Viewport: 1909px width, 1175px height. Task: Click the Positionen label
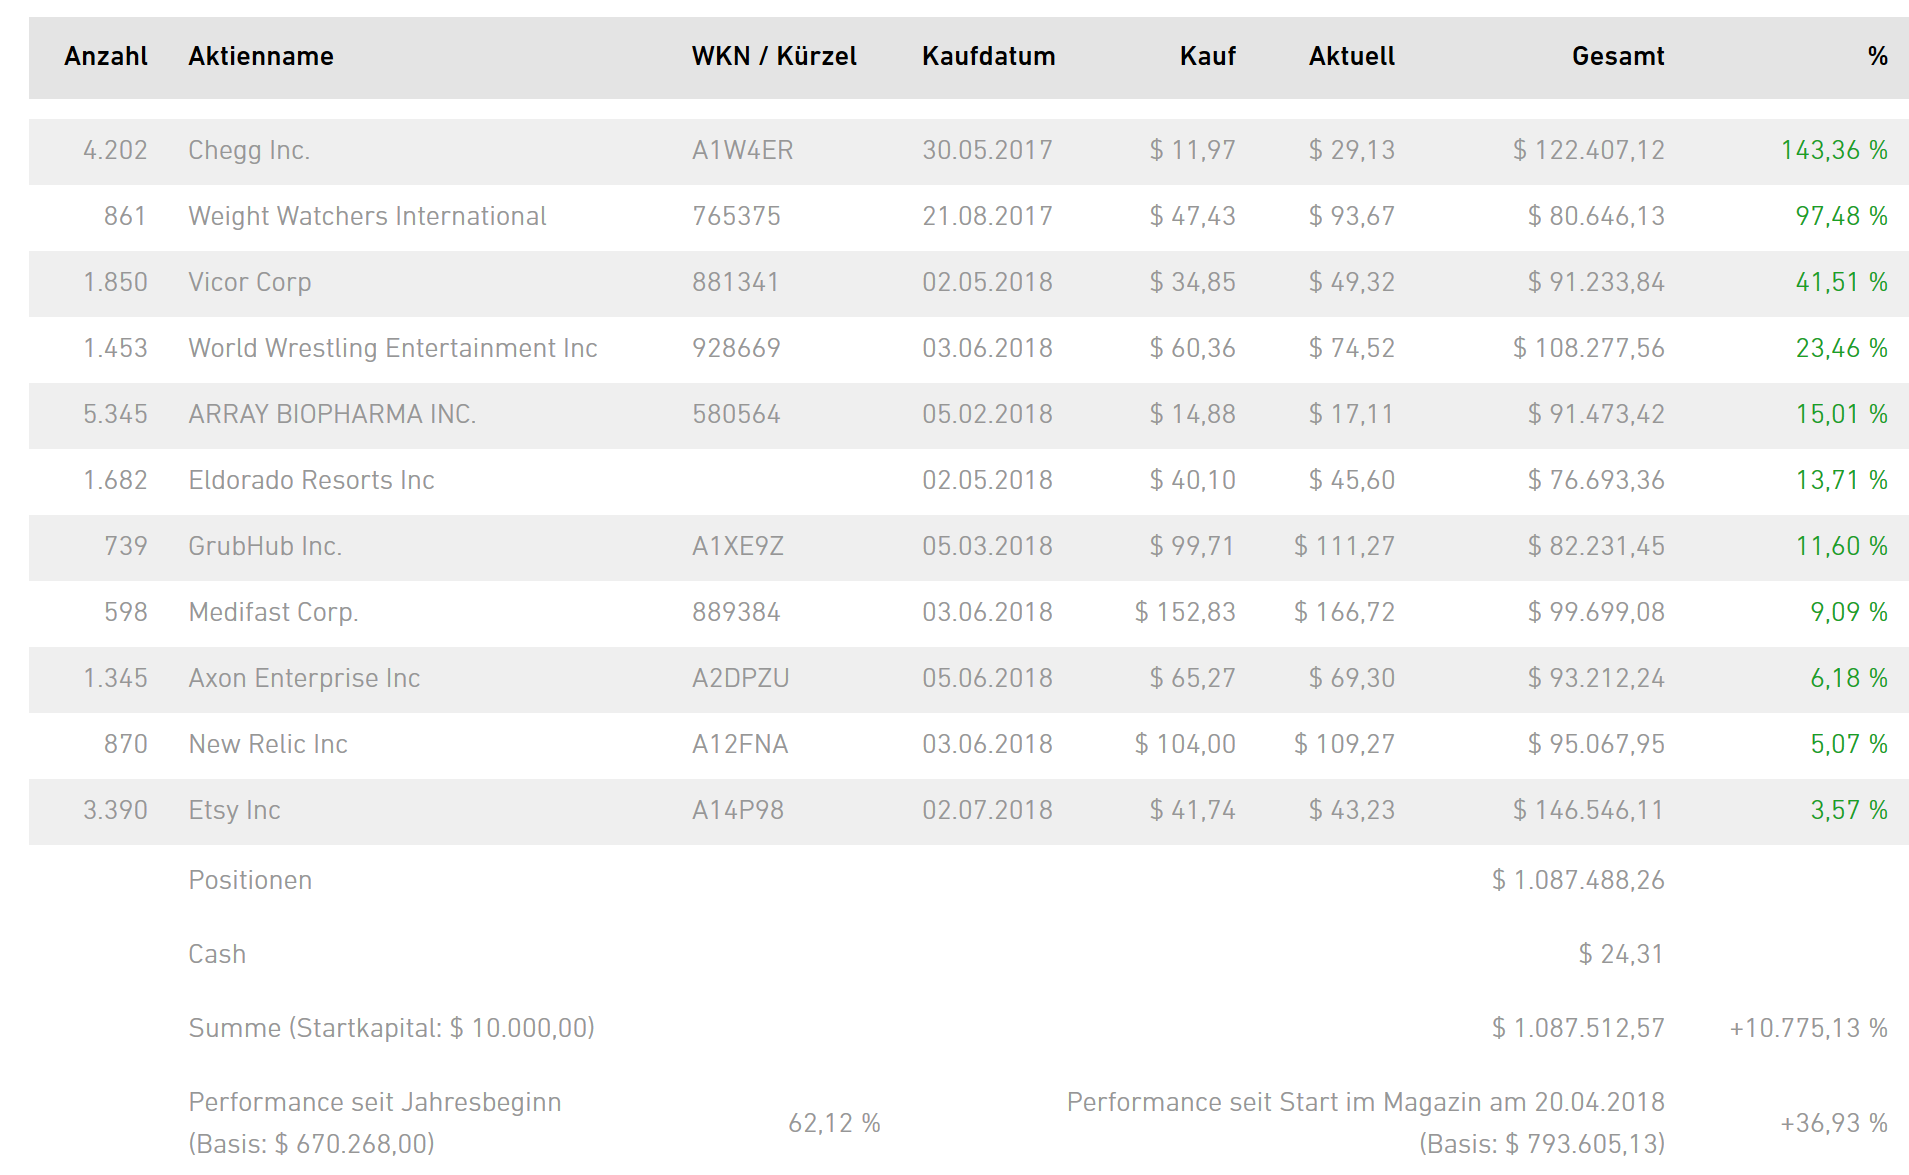250,880
